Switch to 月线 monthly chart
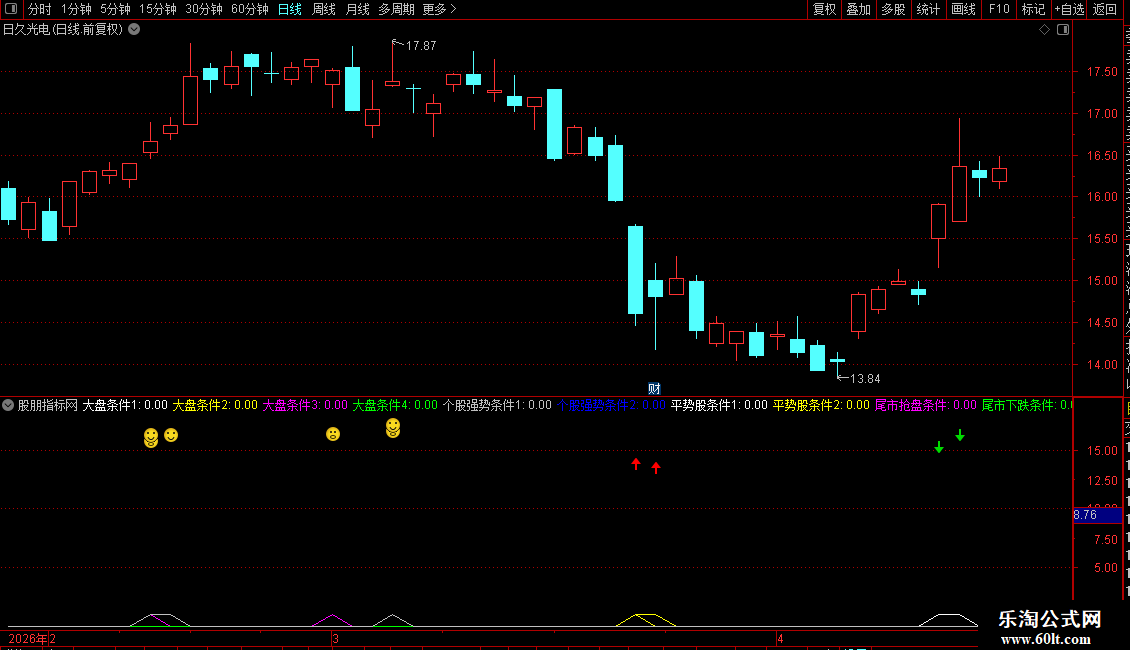Screen dimensions: 1130x650 pos(357,9)
